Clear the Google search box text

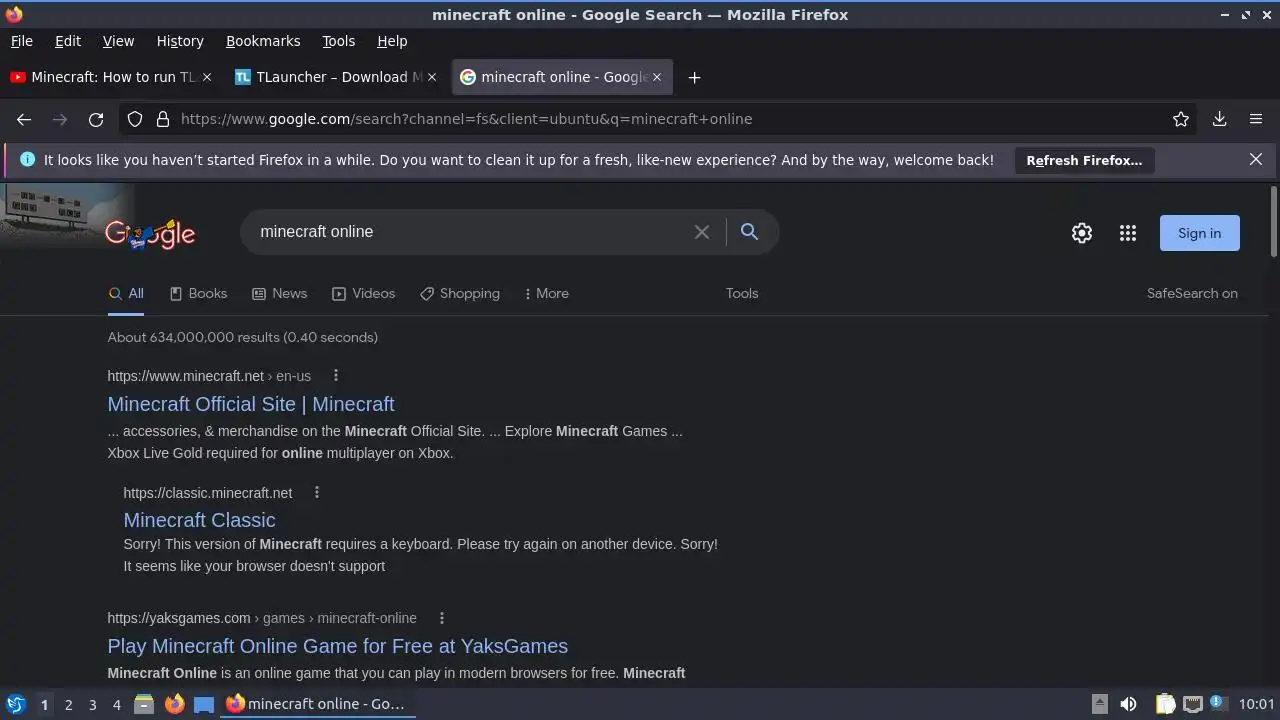tap(702, 232)
